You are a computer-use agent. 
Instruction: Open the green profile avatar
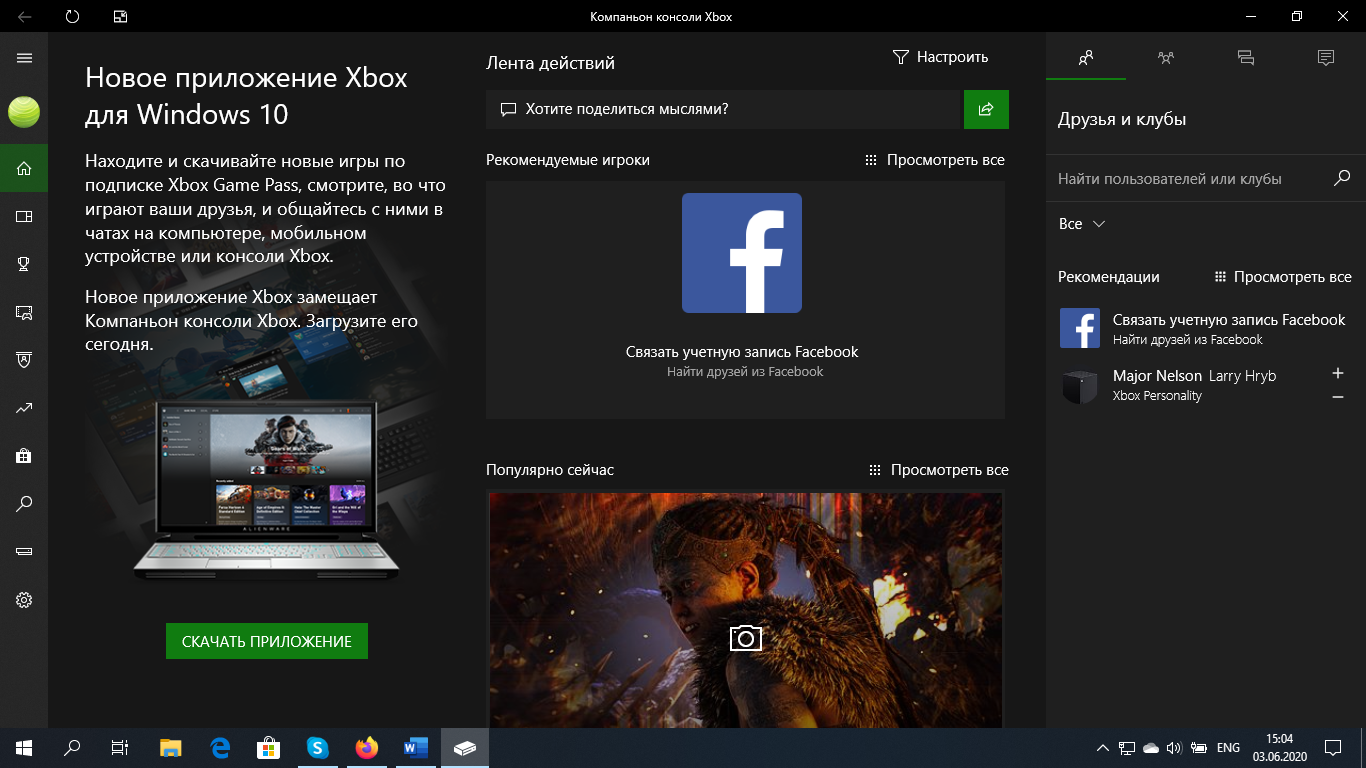(x=24, y=112)
